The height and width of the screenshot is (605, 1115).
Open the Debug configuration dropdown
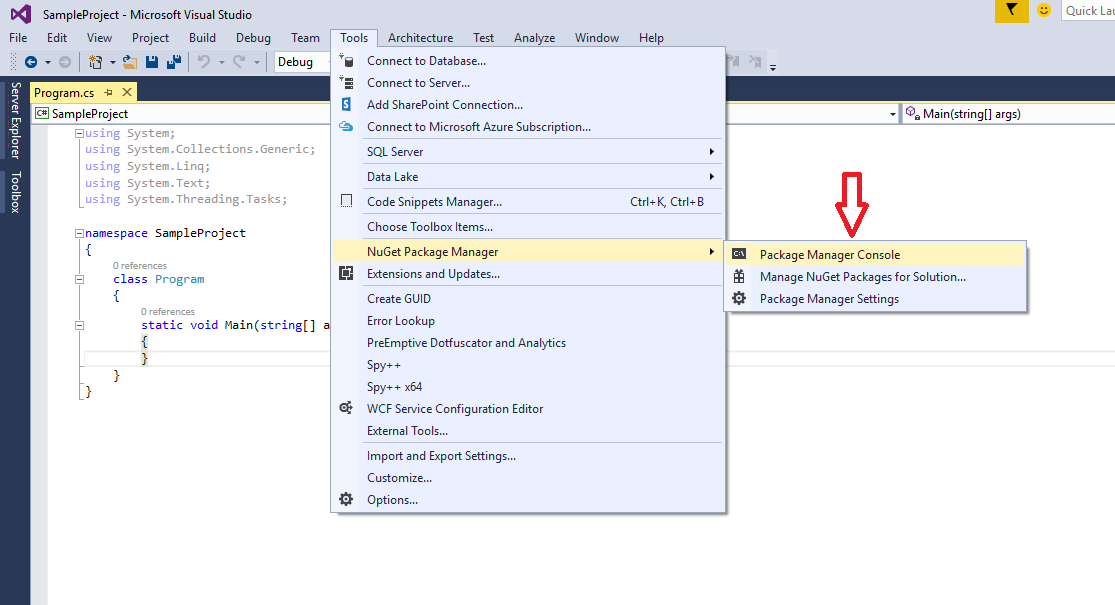coord(303,62)
